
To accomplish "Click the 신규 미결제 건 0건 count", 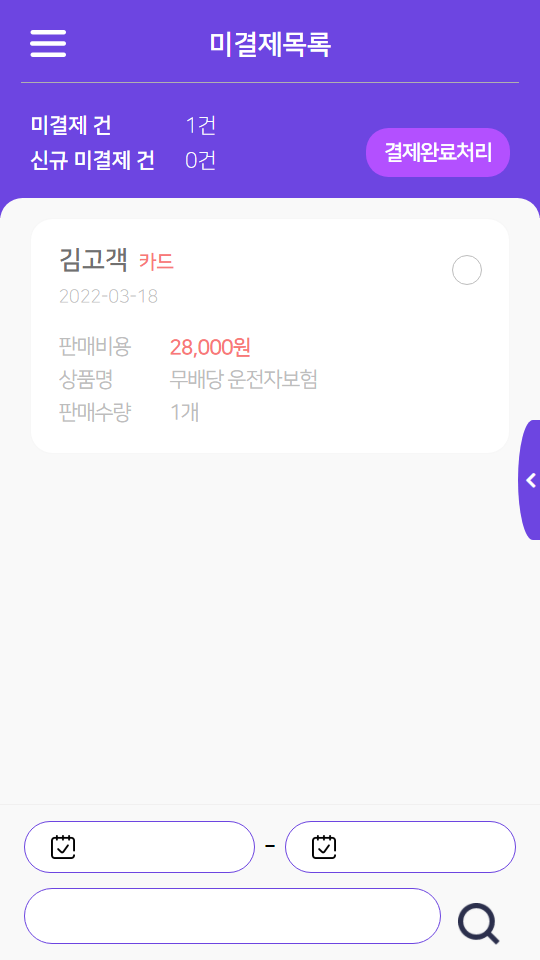I will point(201,160).
